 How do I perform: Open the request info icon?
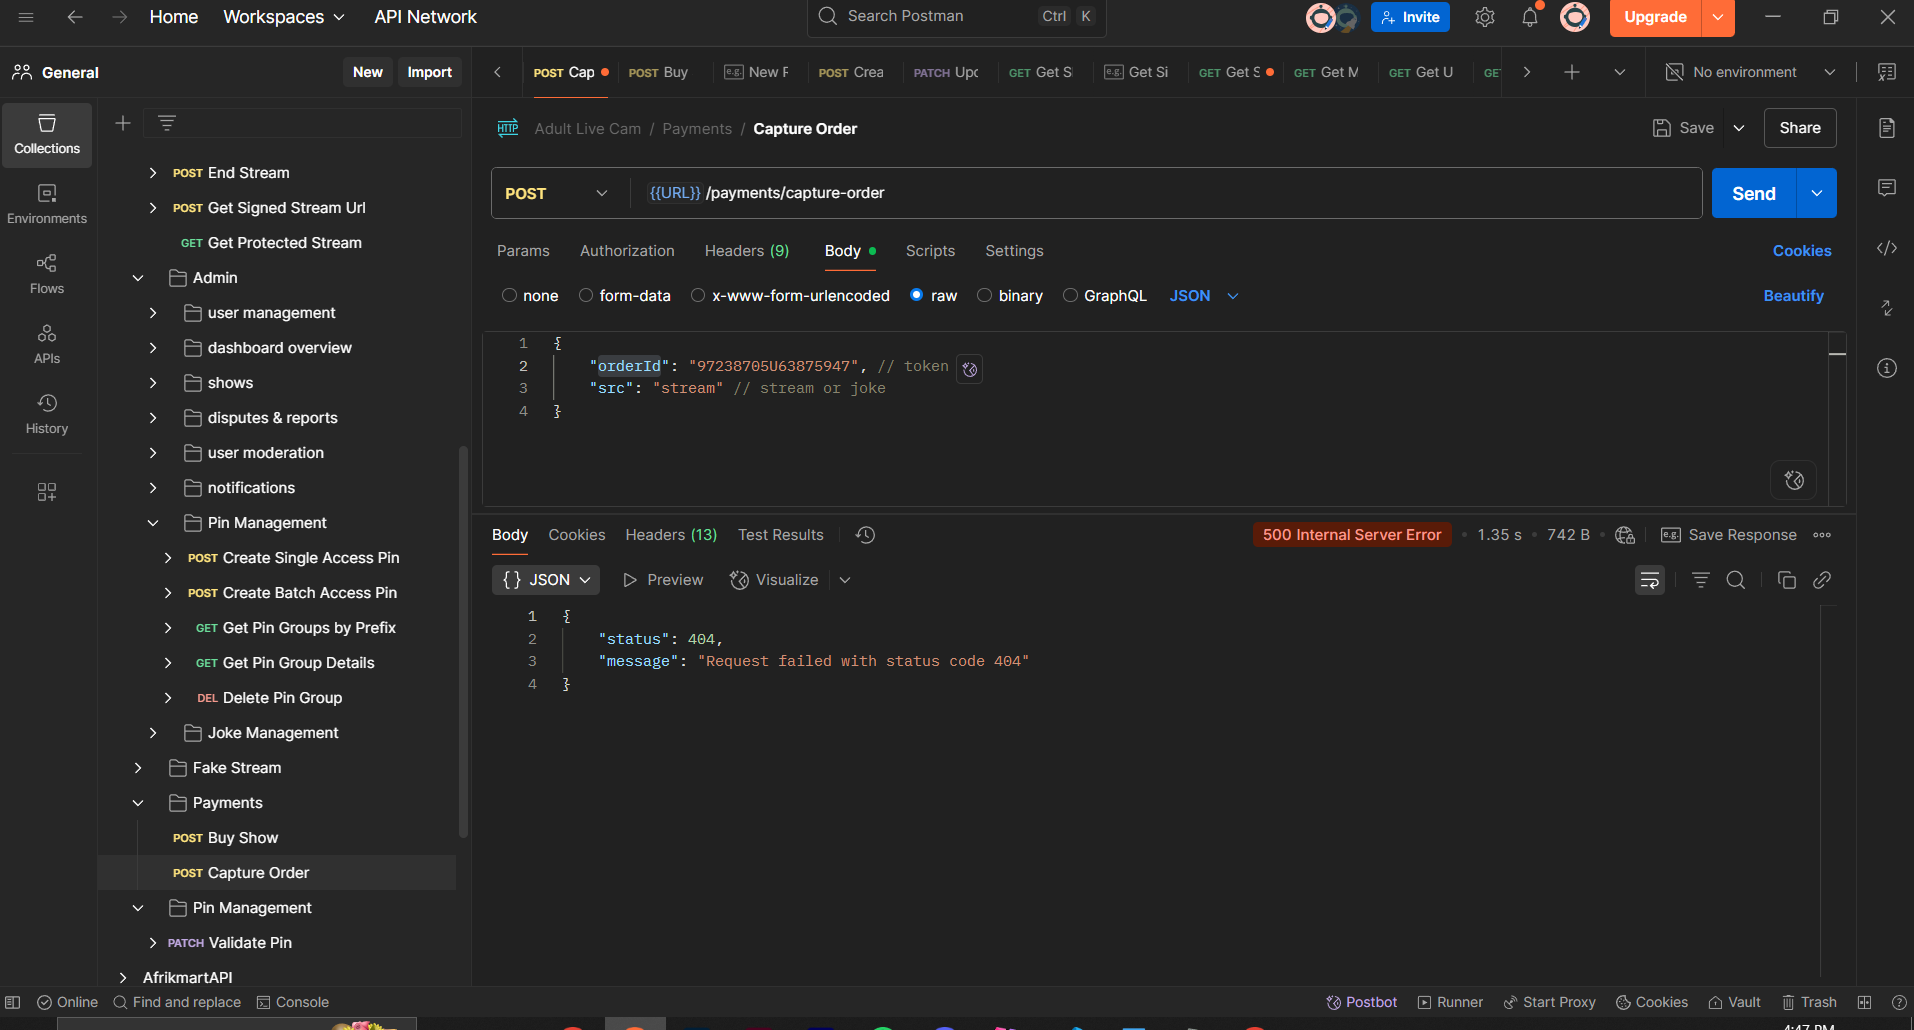pos(1887,368)
